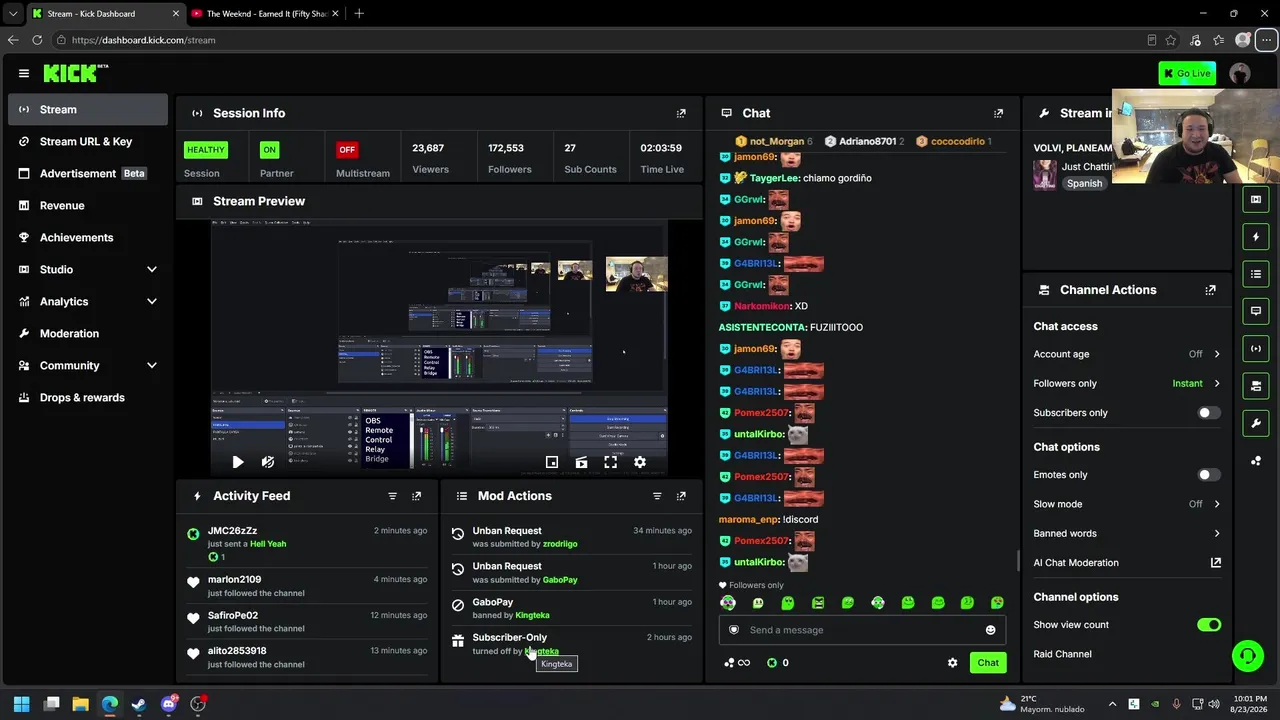Open GaboPay's link in Unban Request row
The height and width of the screenshot is (720, 1280).
click(x=560, y=580)
